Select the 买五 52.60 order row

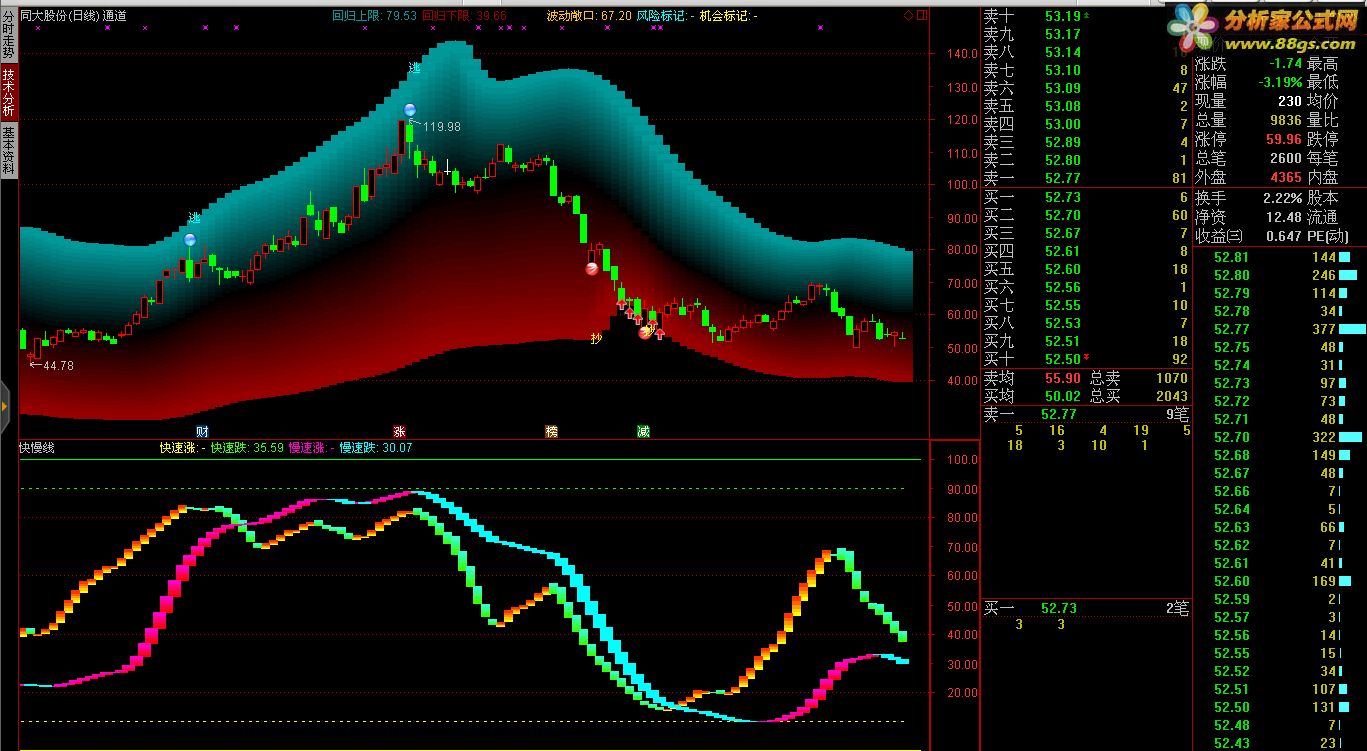[1086, 269]
